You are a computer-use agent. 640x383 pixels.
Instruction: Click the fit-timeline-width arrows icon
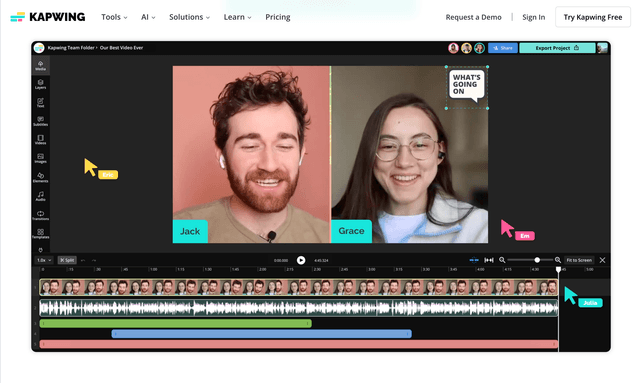tap(489, 260)
